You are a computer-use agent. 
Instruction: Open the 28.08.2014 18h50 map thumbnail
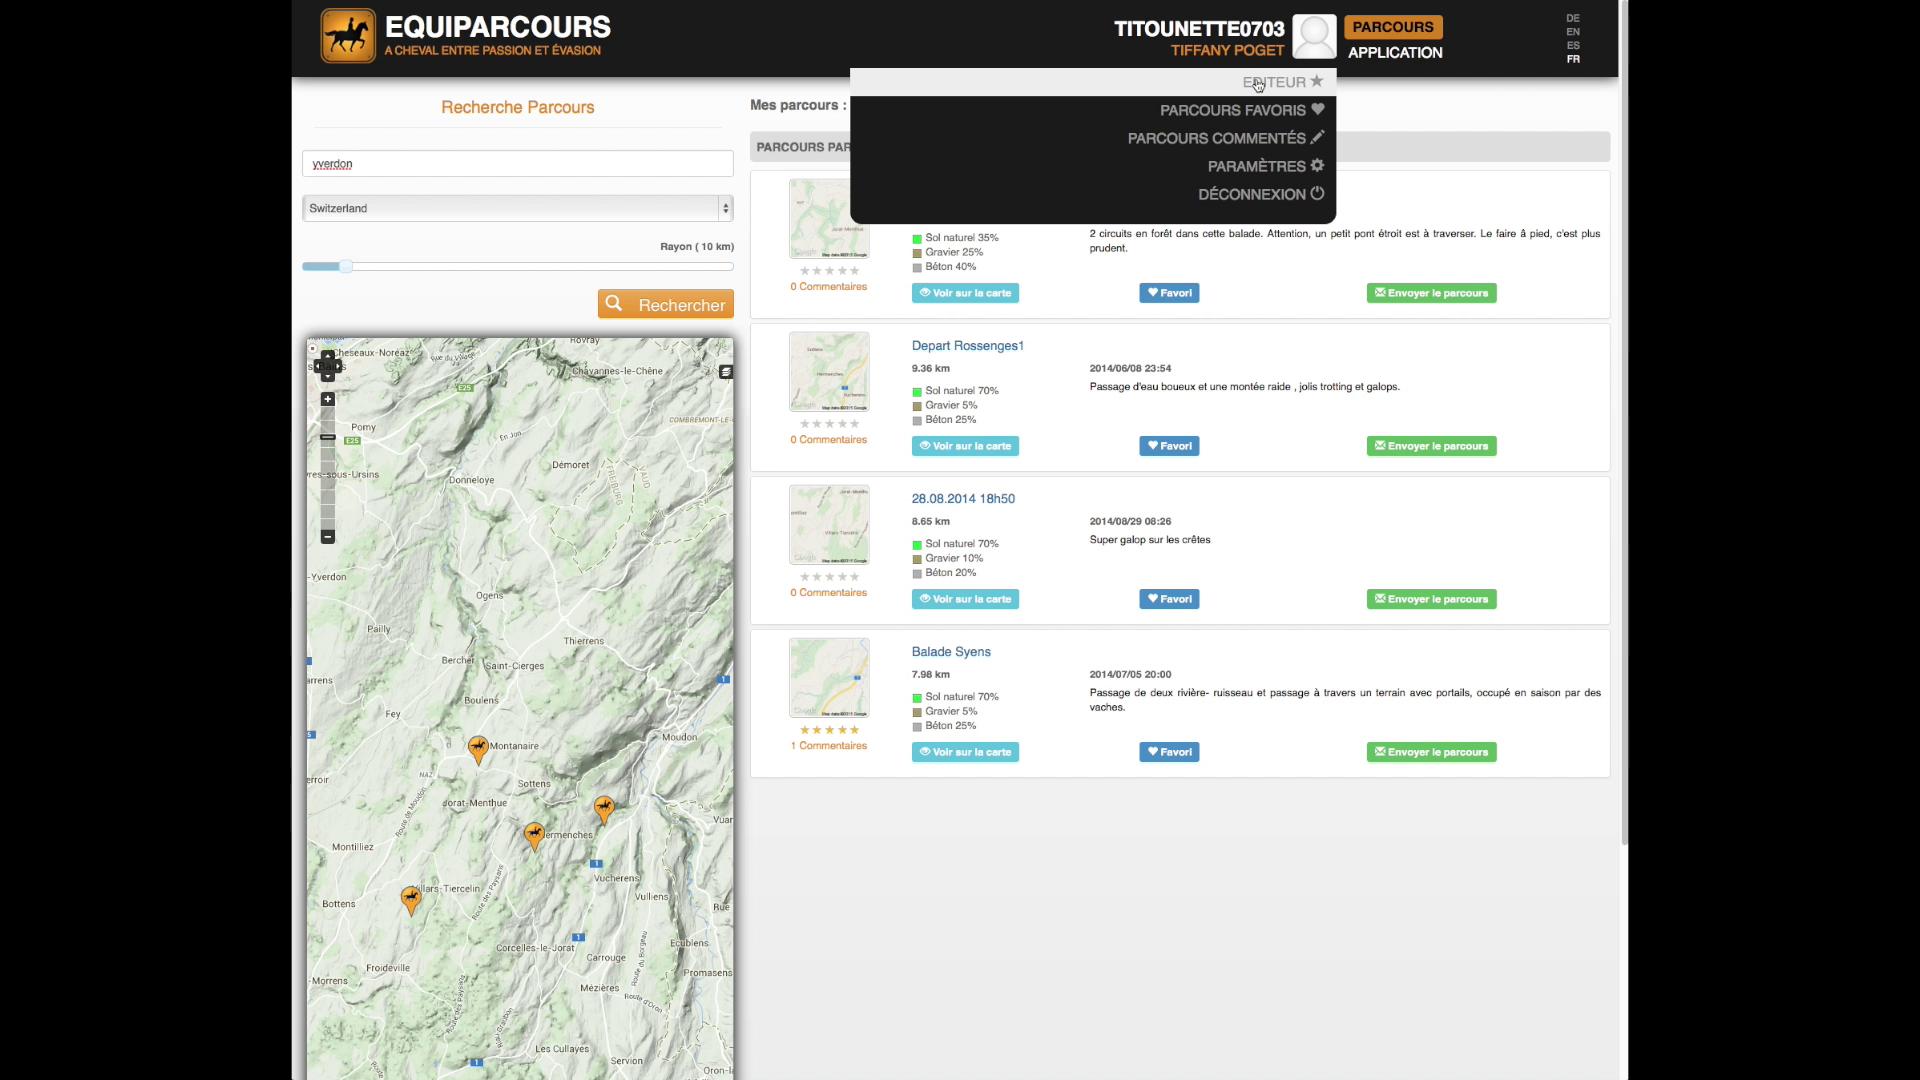829,525
